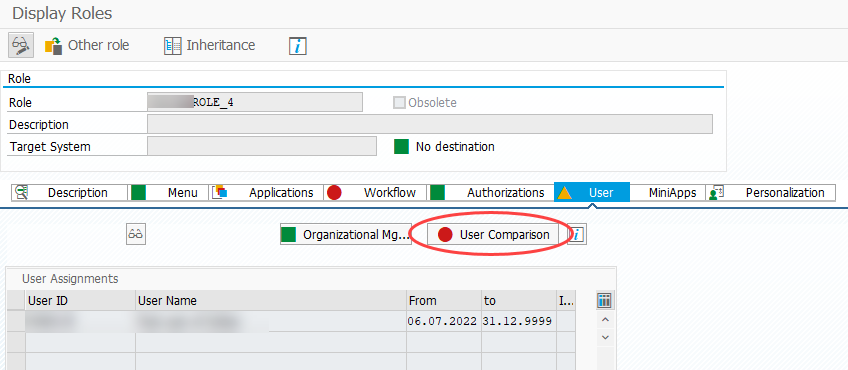Click info icon next to User Comparison
848x370 pixels.
coord(578,235)
